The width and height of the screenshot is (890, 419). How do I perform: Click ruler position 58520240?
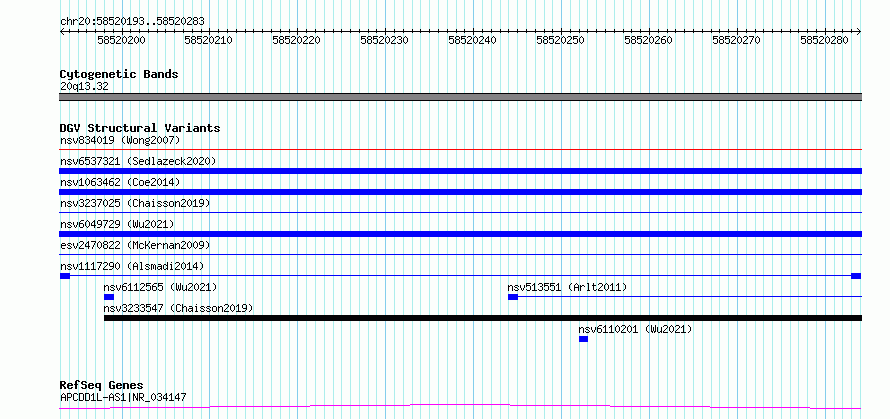[x=472, y=40]
